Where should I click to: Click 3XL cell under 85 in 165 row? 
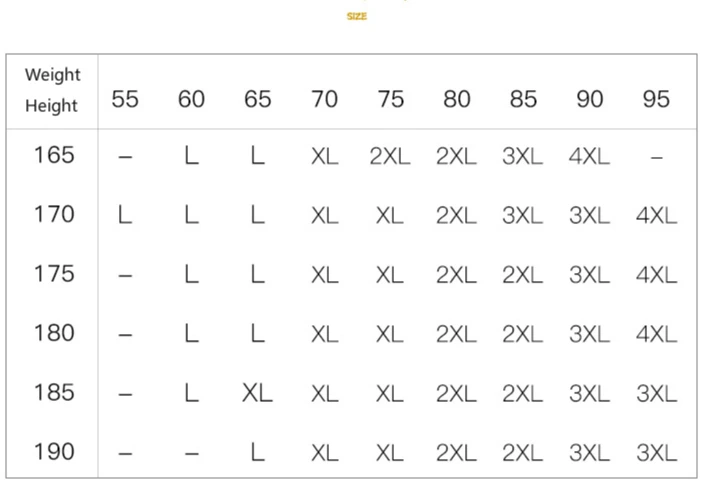pos(523,156)
